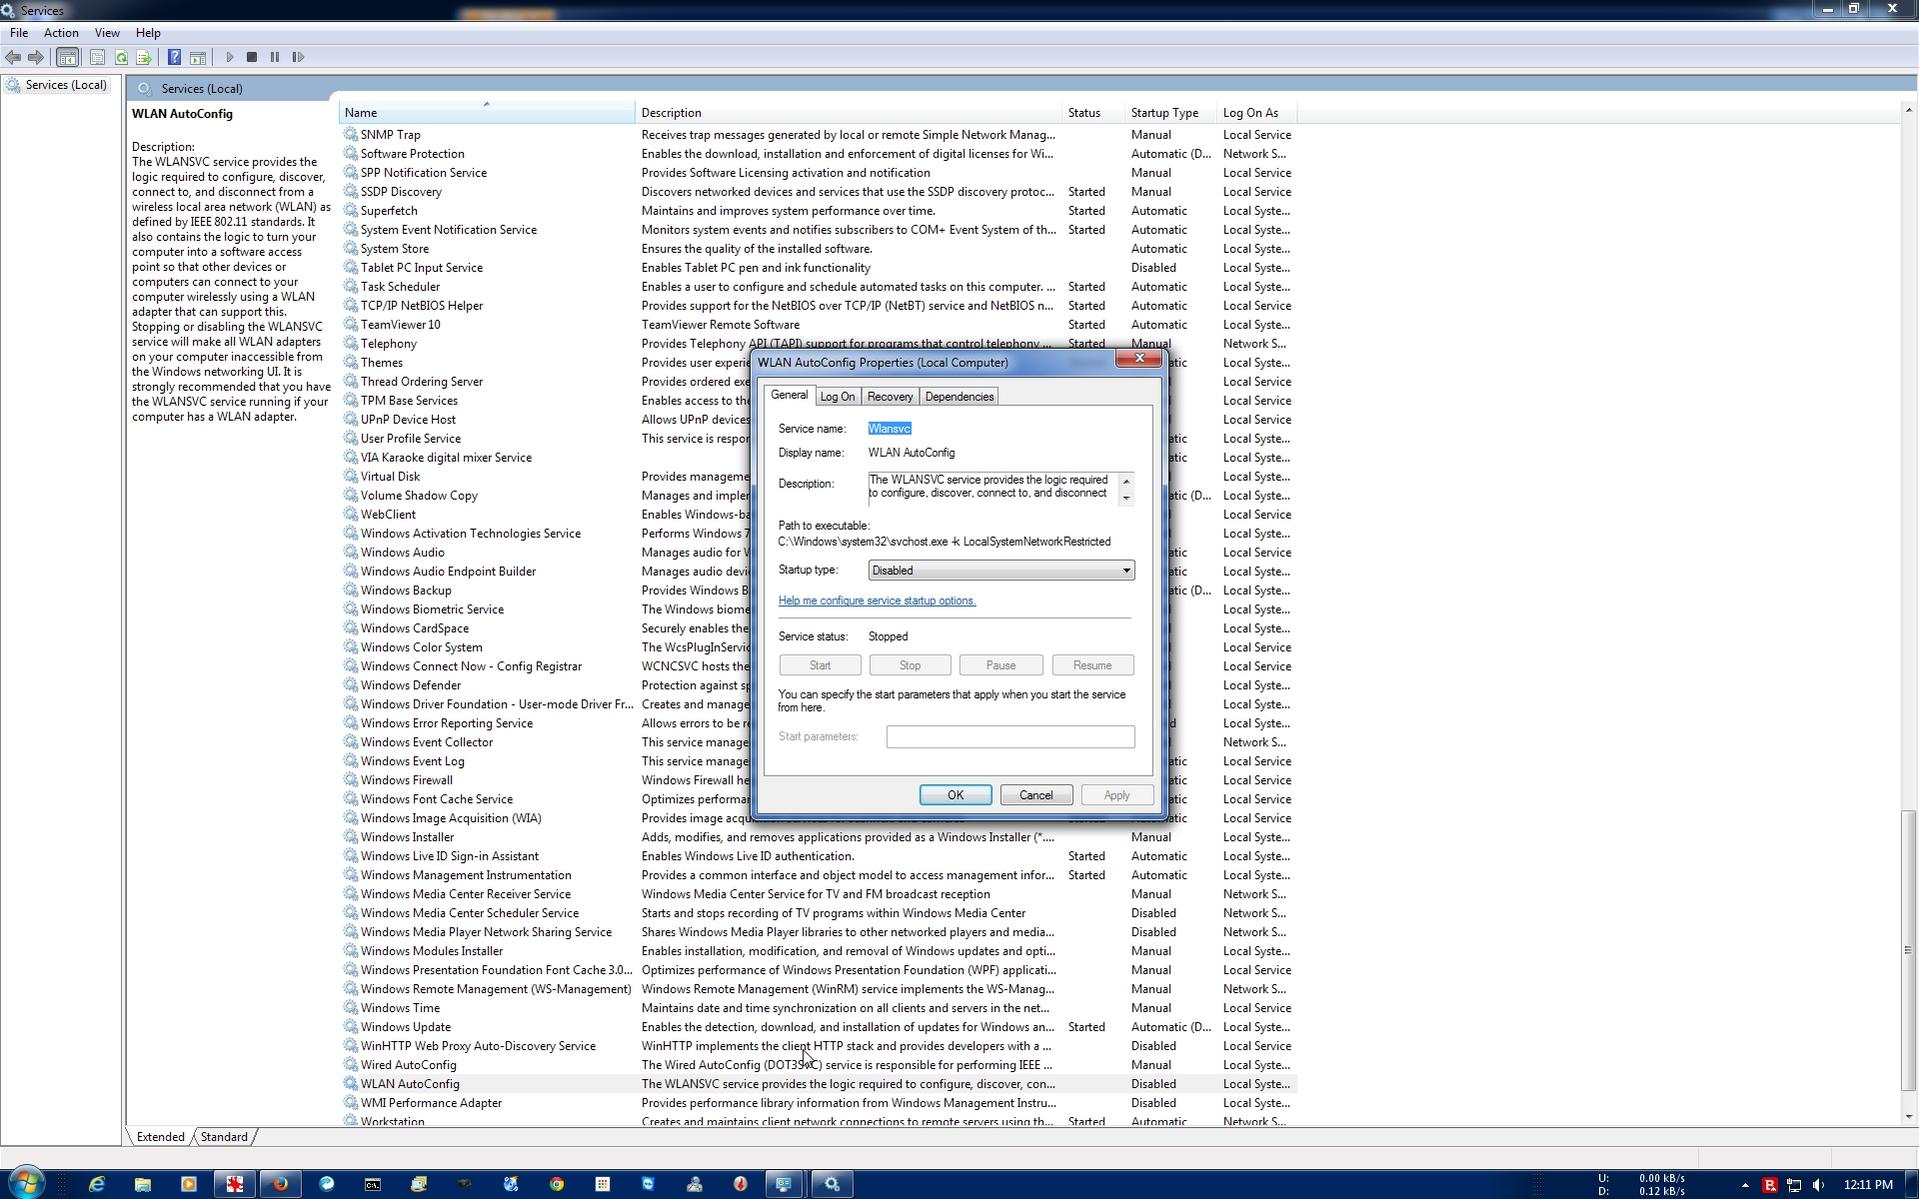Open the 'Help me configure service startup options' link
1919x1199 pixels.
pyautogui.click(x=877, y=601)
